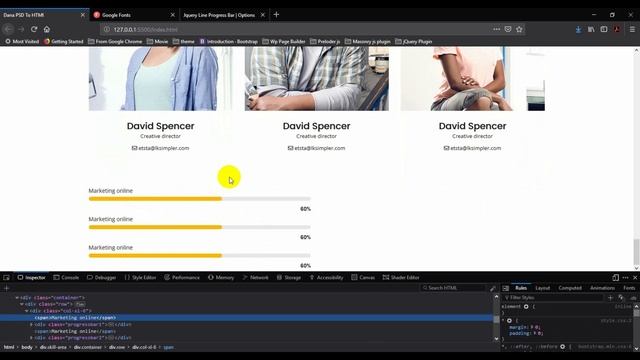The height and width of the screenshot is (360, 640).
Task: Toggle the three-pane inspector icon left of Rules
Action: (x=506, y=288)
